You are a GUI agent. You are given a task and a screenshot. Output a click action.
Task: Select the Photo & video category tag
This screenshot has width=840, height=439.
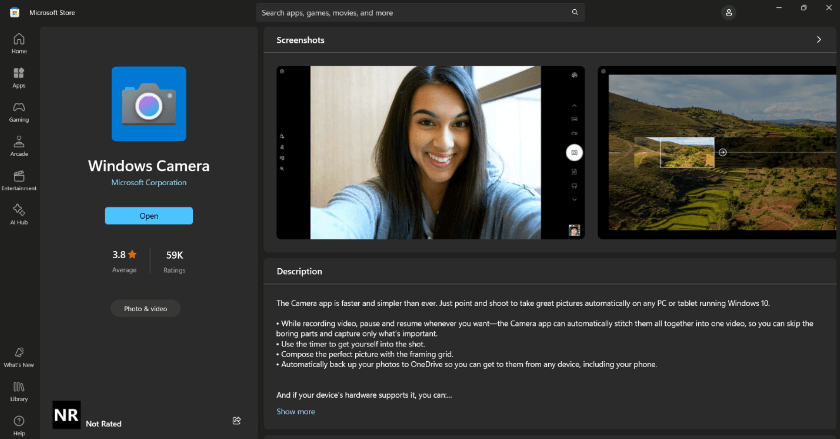pos(145,308)
